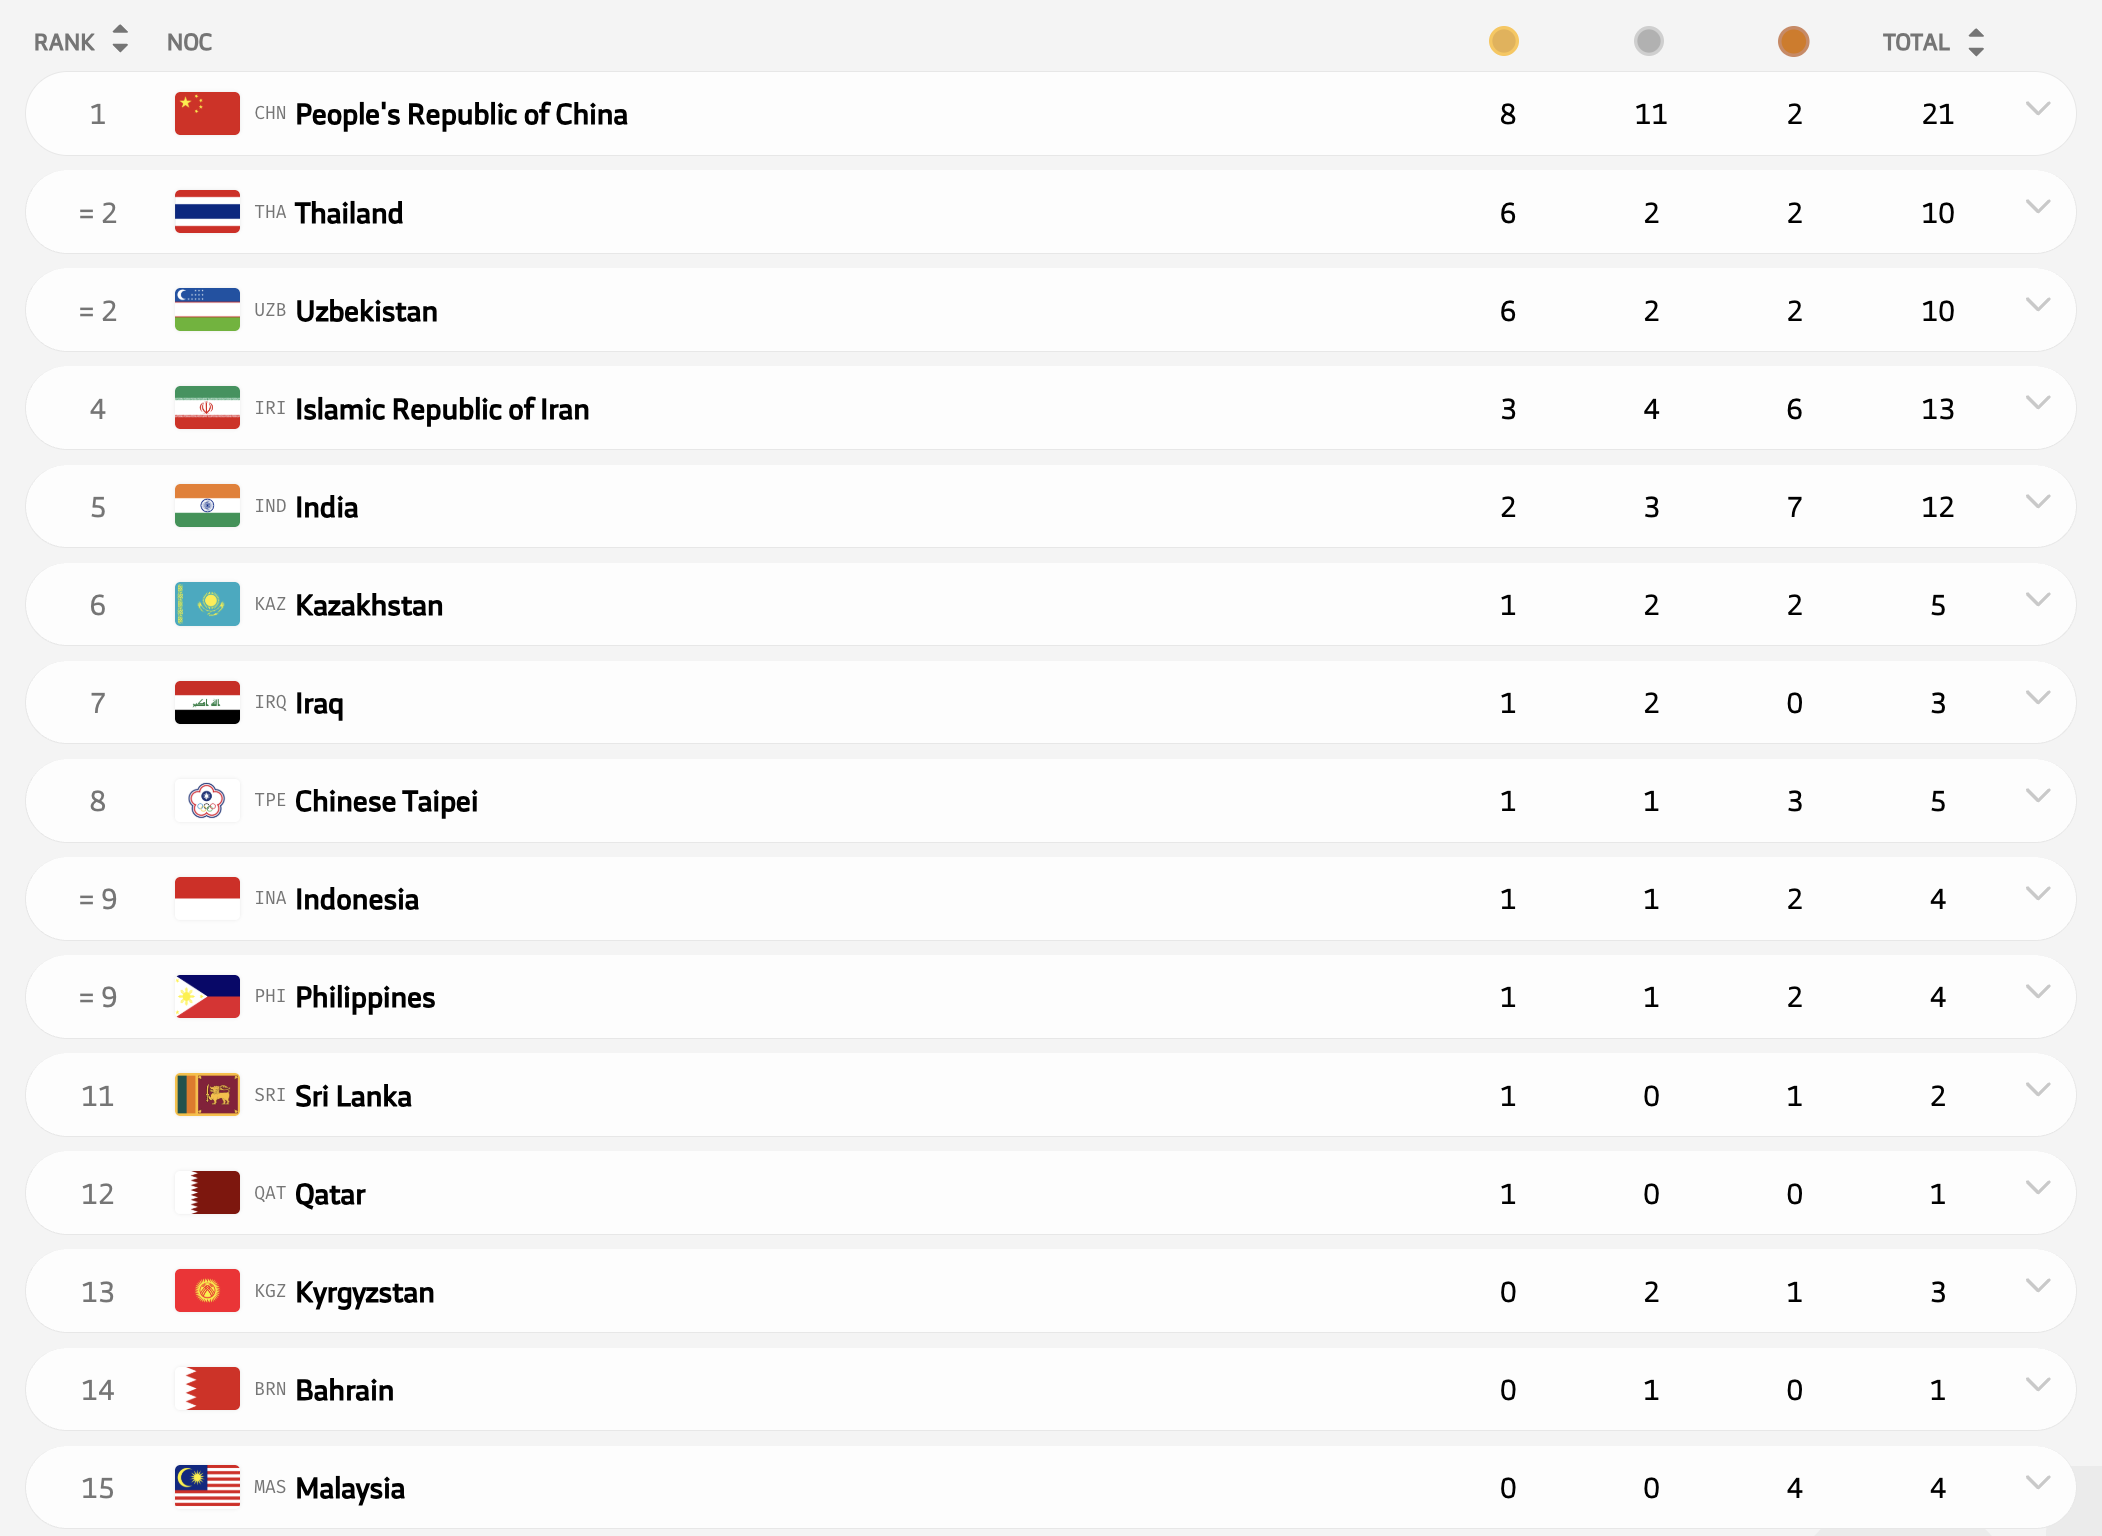Screen dimensions: 2102x1536
Task: Expand the Qatar row chevron
Action: [2037, 1187]
